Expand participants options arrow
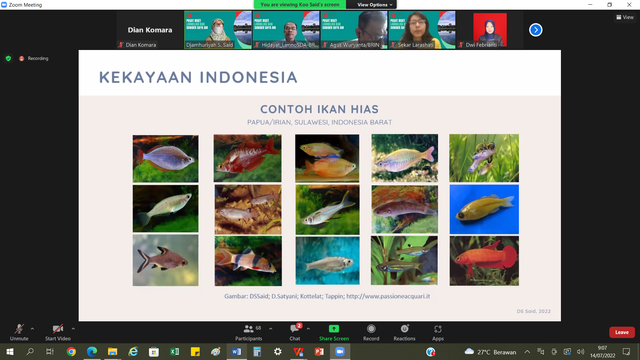 (270, 329)
